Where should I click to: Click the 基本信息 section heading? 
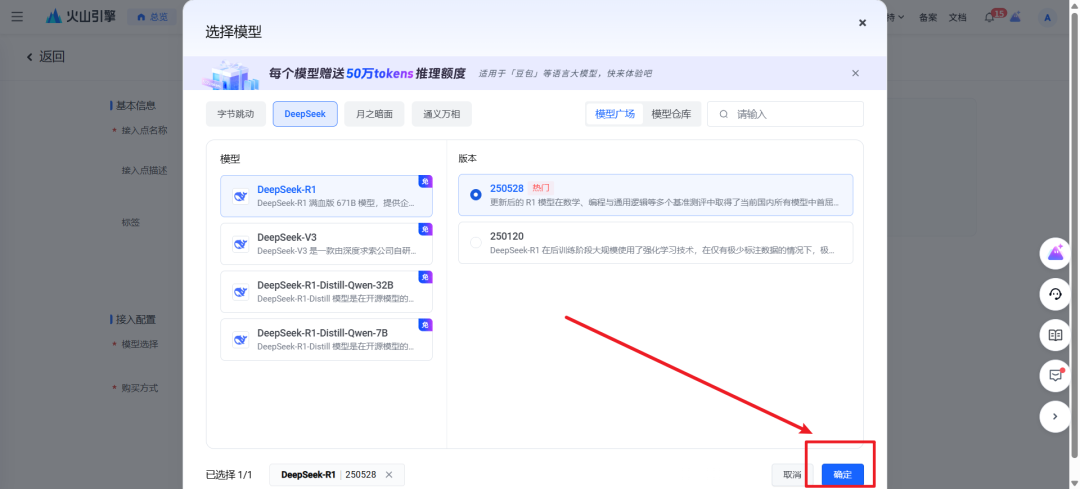pyautogui.click(x=135, y=105)
